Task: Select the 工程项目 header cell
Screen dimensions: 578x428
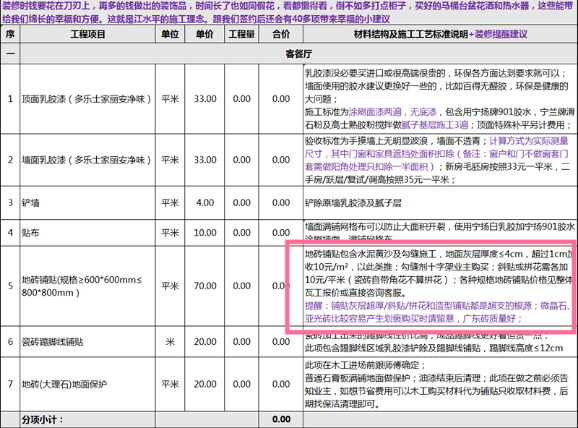Action: pos(88,35)
